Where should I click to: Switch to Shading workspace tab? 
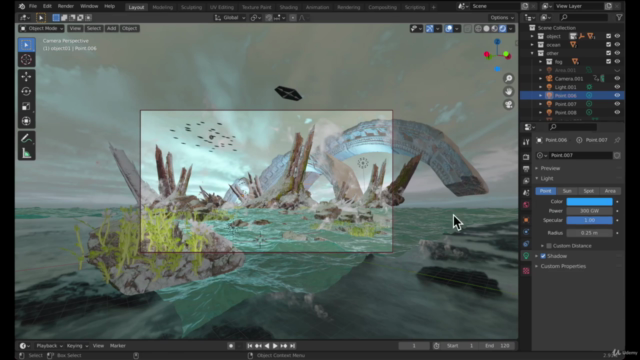click(x=289, y=7)
